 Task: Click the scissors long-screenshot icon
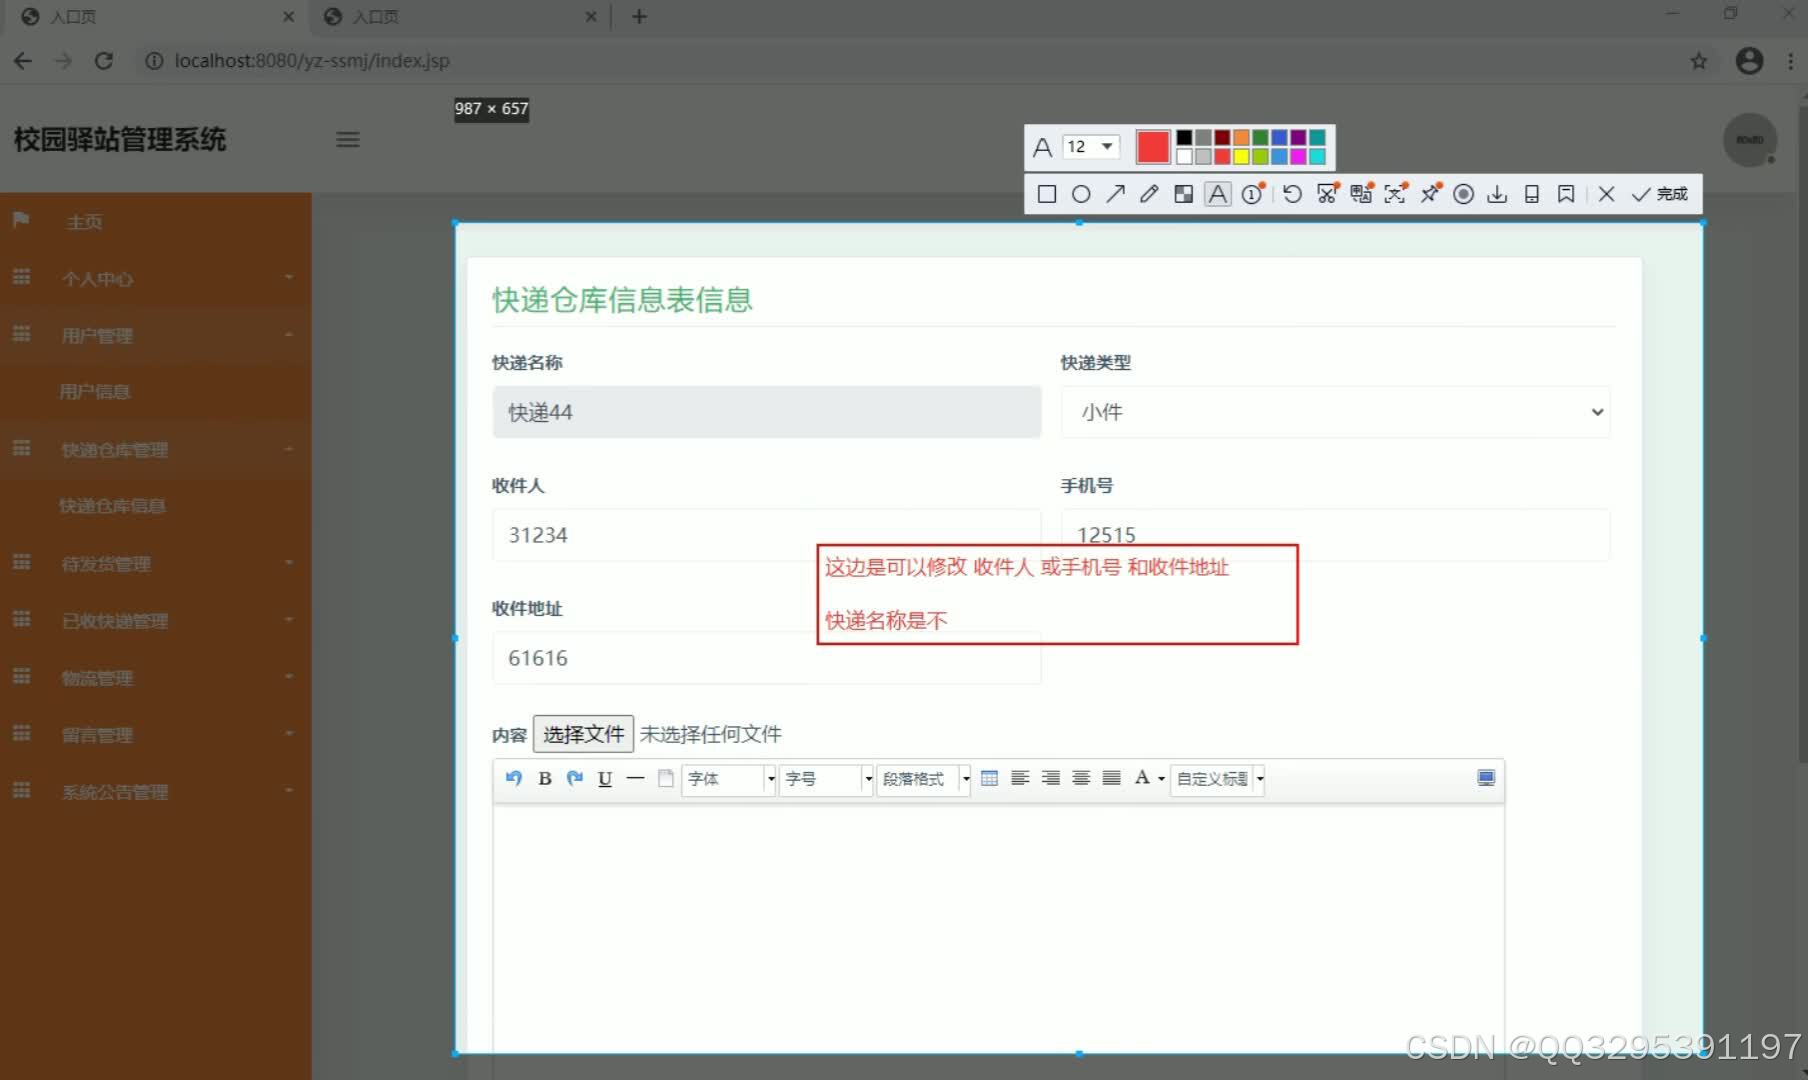[x=1327, y=194]
